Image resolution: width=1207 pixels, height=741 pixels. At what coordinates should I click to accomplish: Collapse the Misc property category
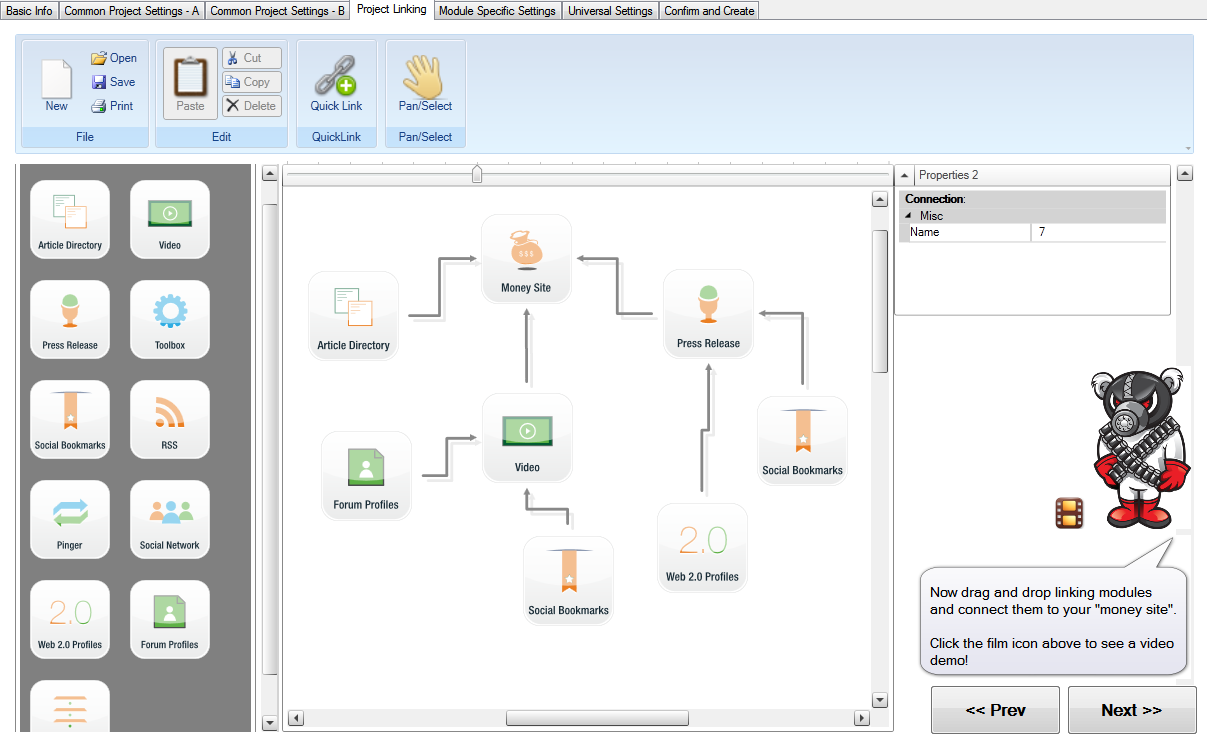click(908, 216)
